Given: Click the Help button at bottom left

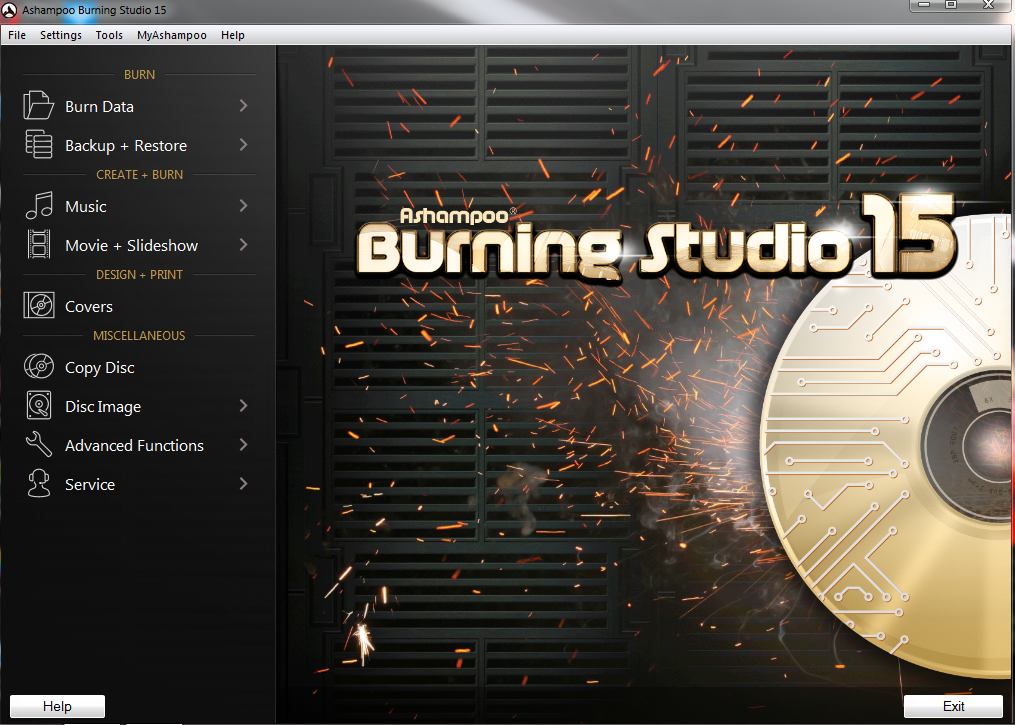Looking at the screenshot, I should click(57, 706).
